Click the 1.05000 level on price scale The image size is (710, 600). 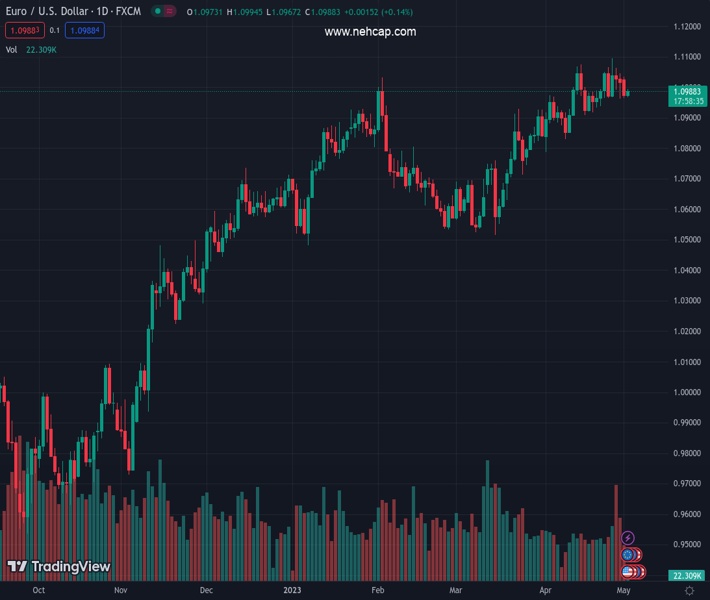coord(687,240)
